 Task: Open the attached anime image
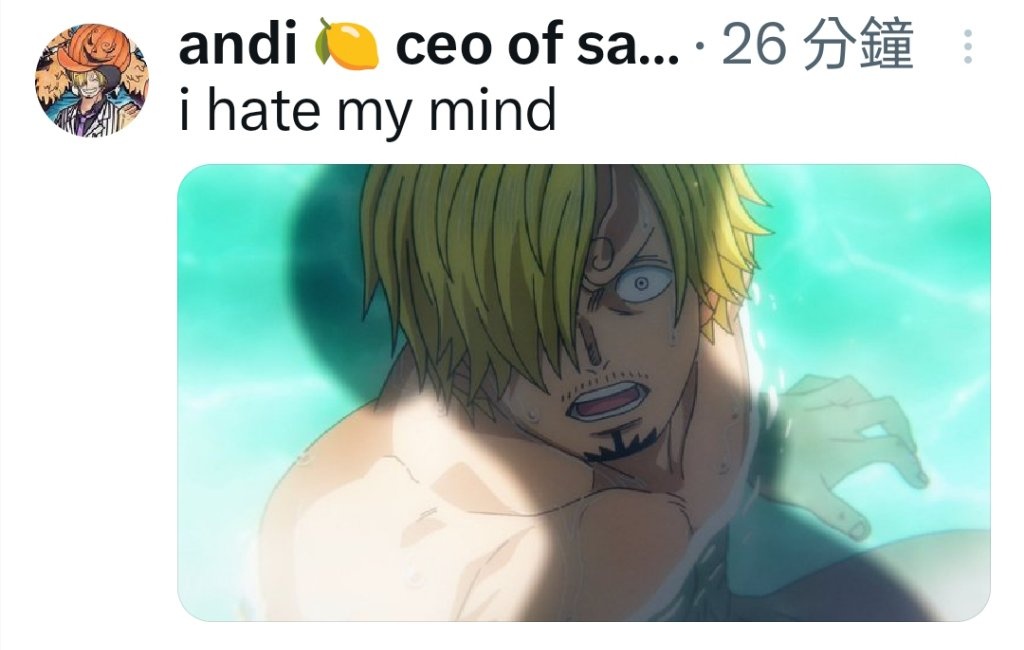(x=584, y=393)
